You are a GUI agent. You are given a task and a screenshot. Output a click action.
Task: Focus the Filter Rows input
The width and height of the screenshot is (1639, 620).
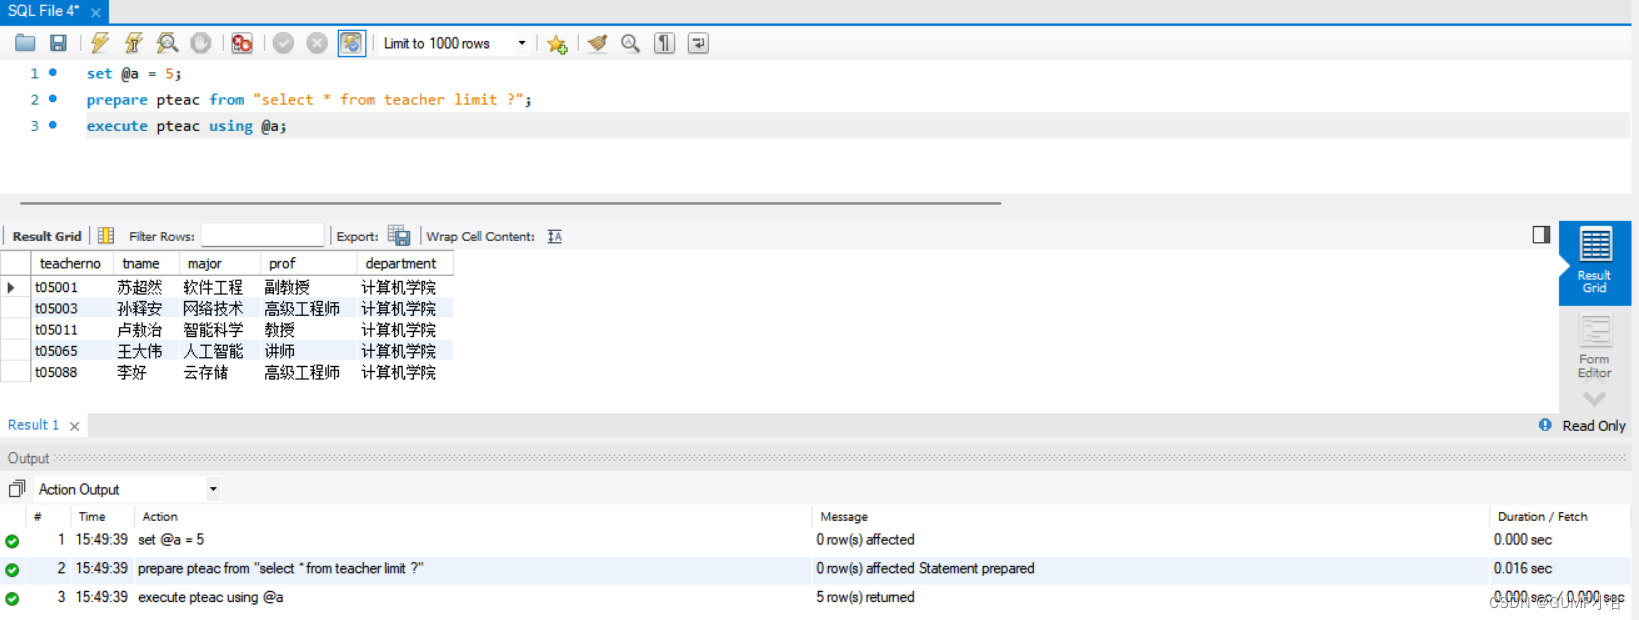coord(263,236)
